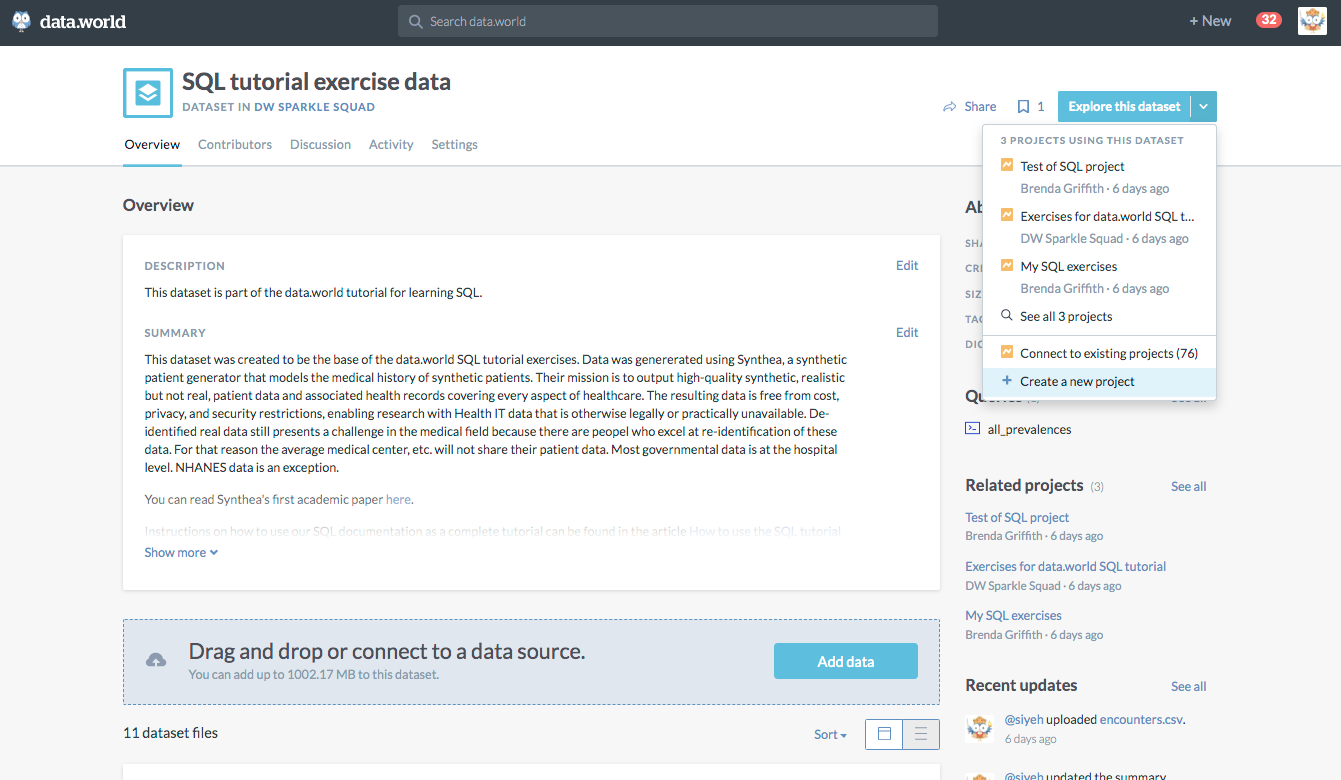This screenshot has height=780, width=1341.
Task: Switch to card view layout icon
Action: [x=884, y=734]
